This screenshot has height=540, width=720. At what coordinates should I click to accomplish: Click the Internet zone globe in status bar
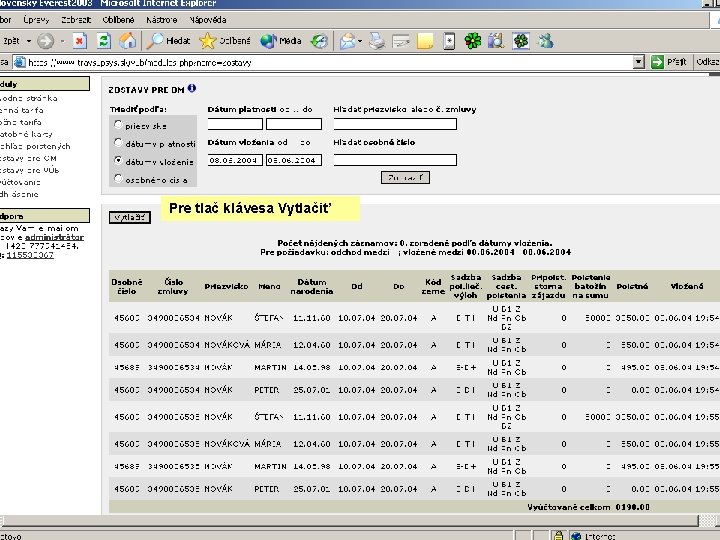click(576, 535)
